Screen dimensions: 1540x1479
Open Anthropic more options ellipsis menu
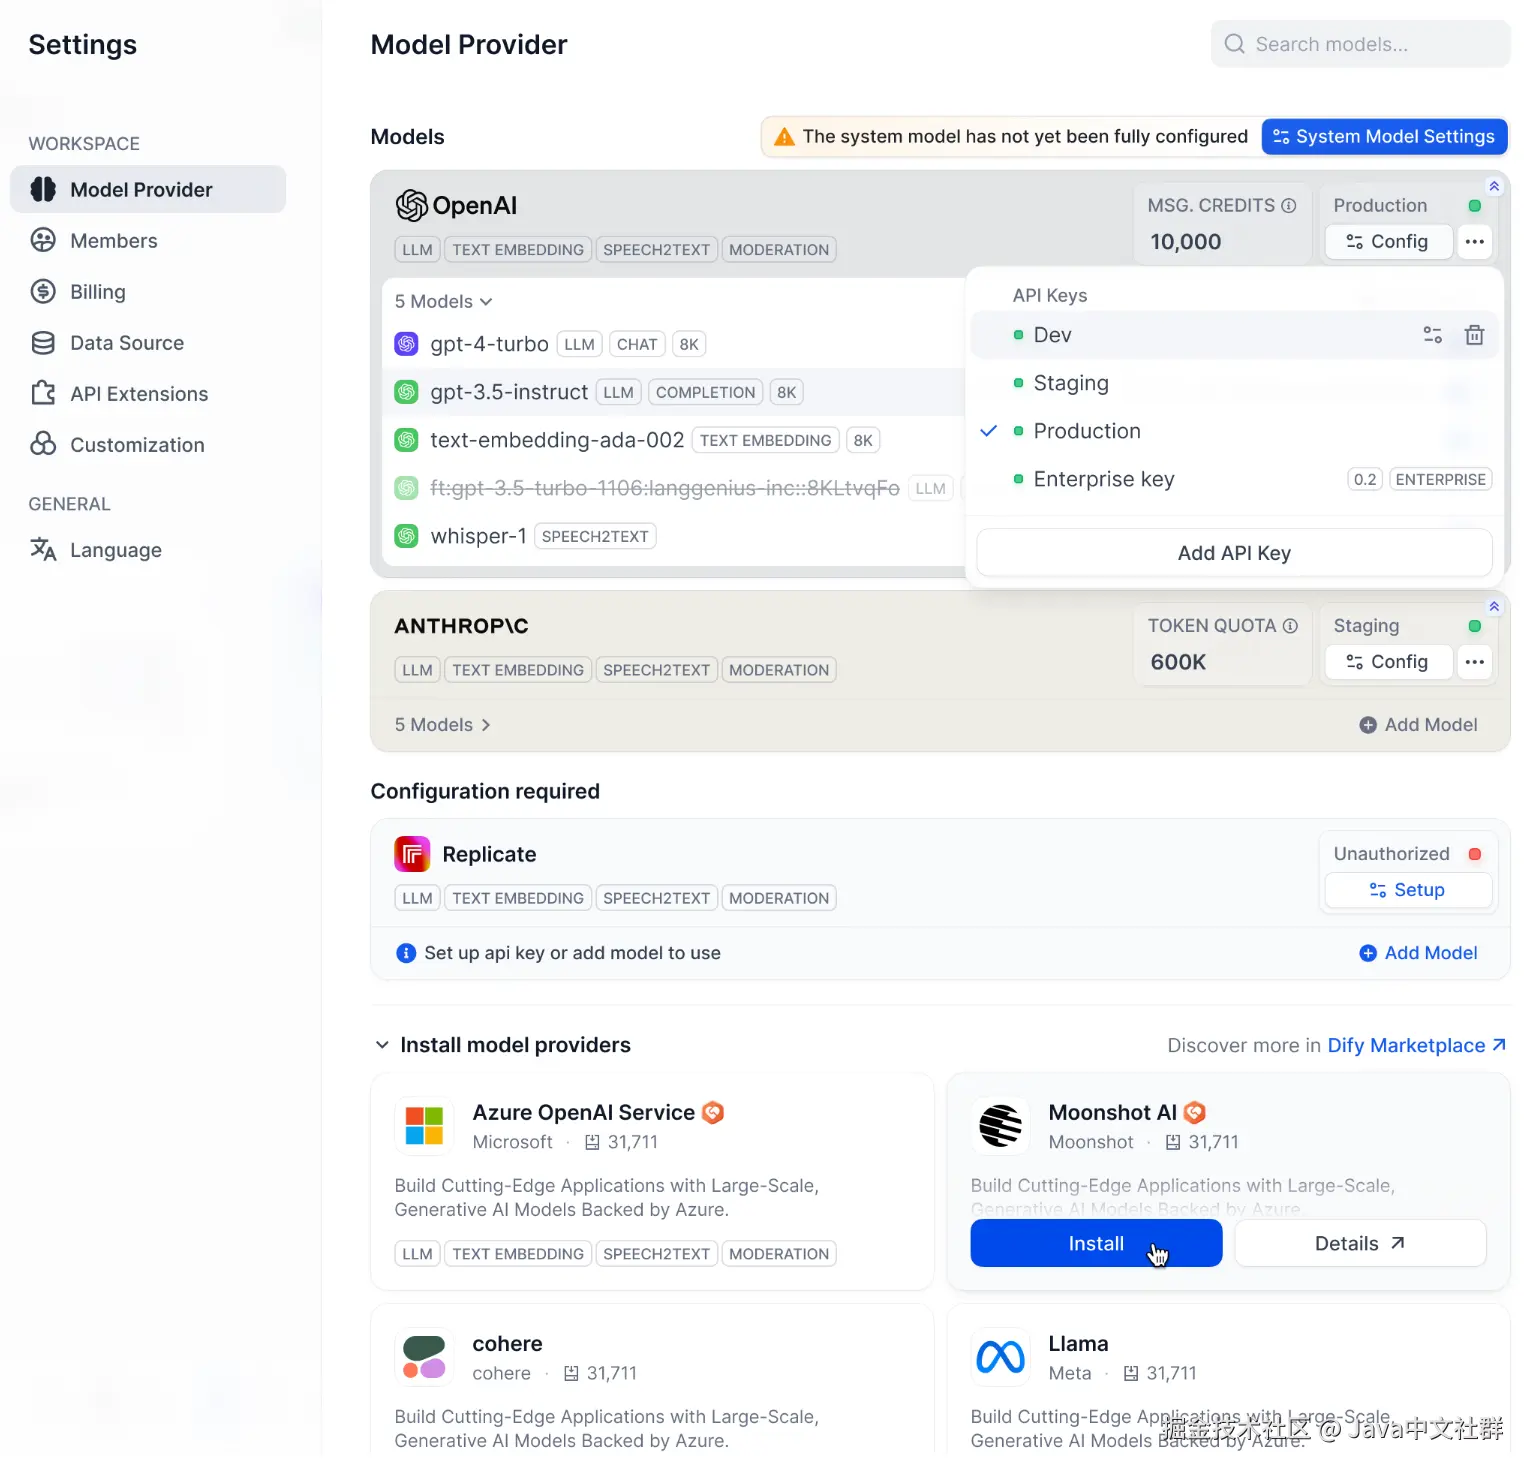(x=1474, y=662)
